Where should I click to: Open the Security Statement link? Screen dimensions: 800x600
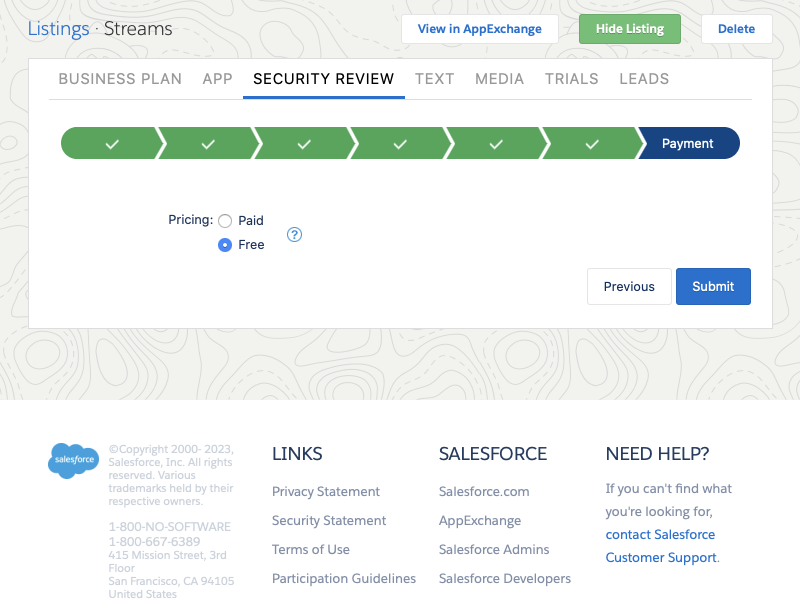pyautogui.click(x=329, y=520)
